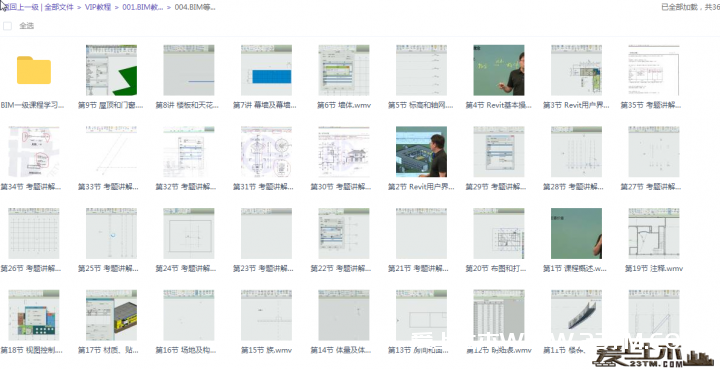Open 第6节 墙体.wmv video thumbnail
This screenshot has height=369, width=720.
[344, 70]
